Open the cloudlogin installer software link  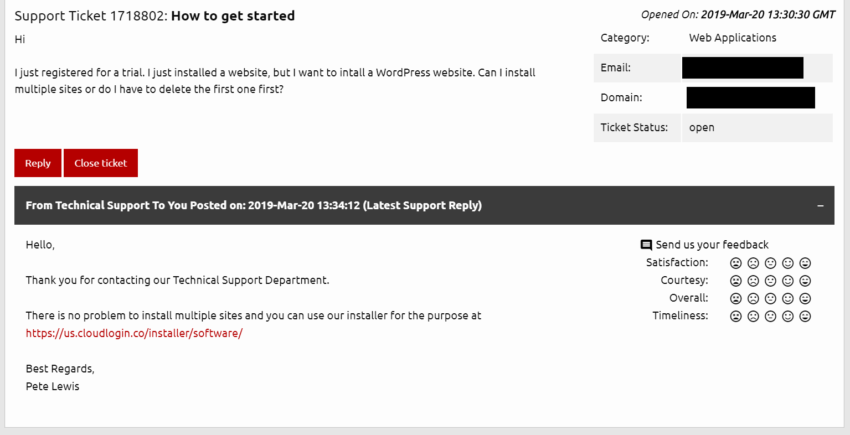pyautogui.click(x=134, y=333)
